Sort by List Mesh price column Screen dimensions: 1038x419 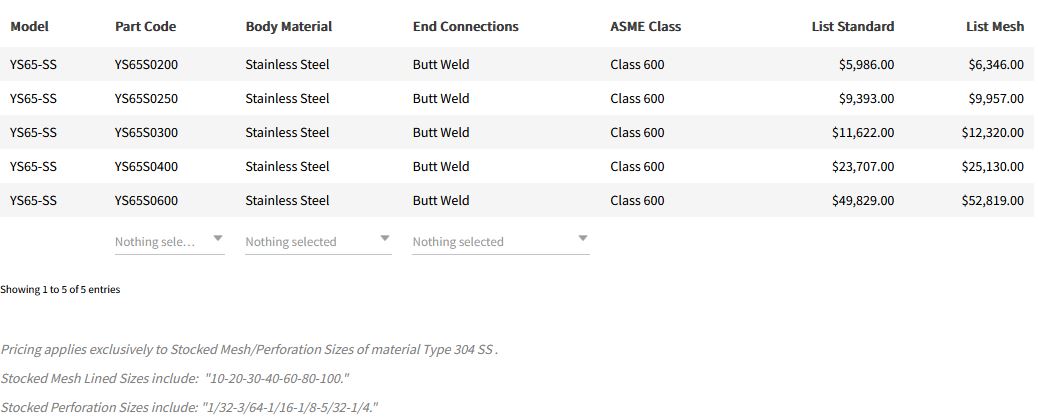(x=994, y=27)
